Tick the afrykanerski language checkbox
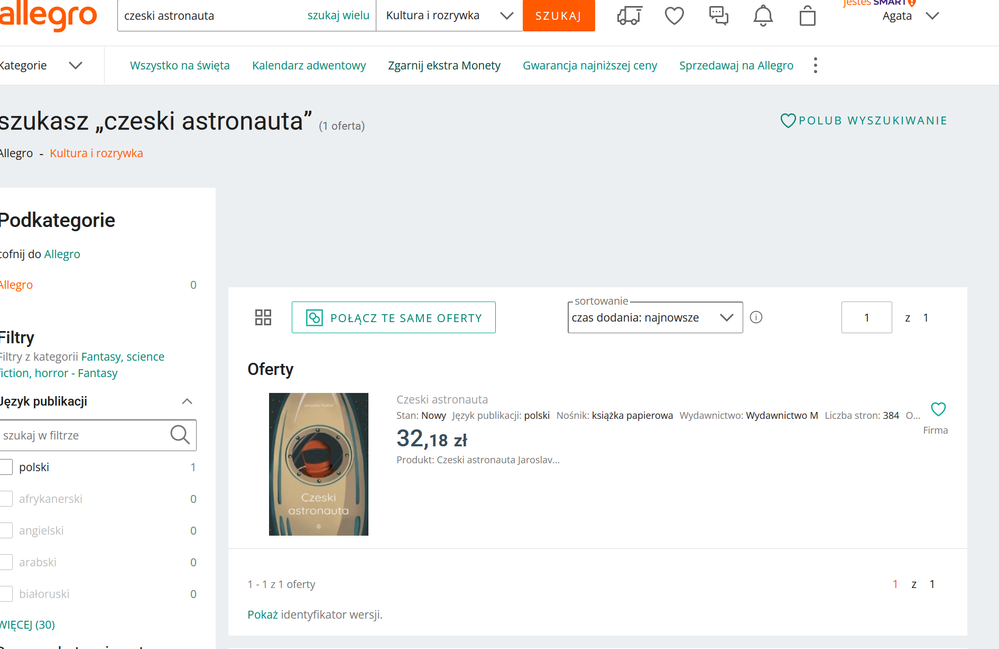 click(x=6, y=499)
